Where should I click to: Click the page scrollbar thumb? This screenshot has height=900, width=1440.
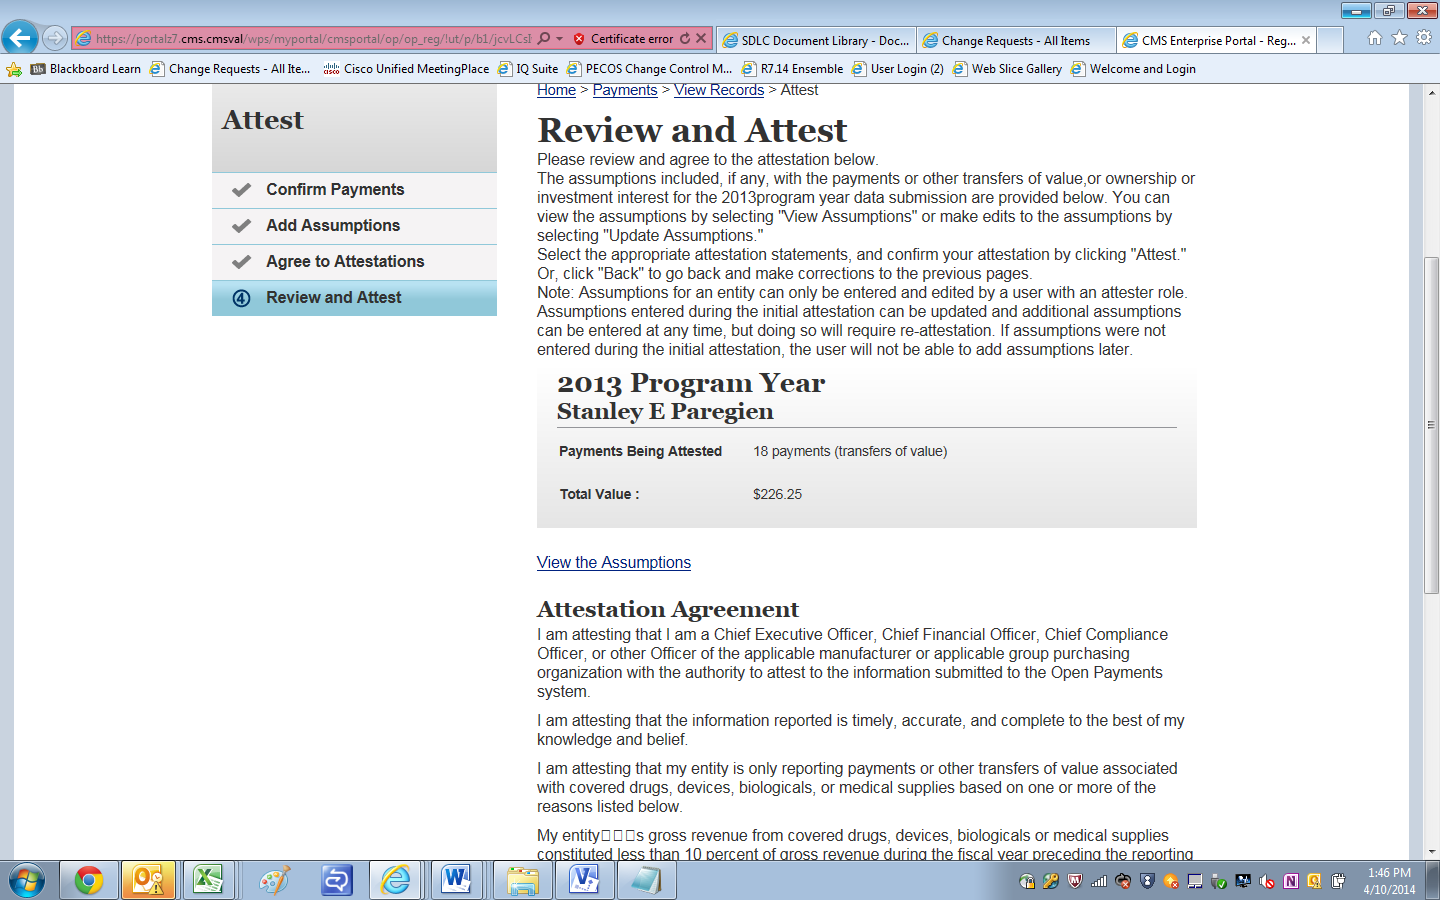pyautogui.click(x=1431, y=425)
